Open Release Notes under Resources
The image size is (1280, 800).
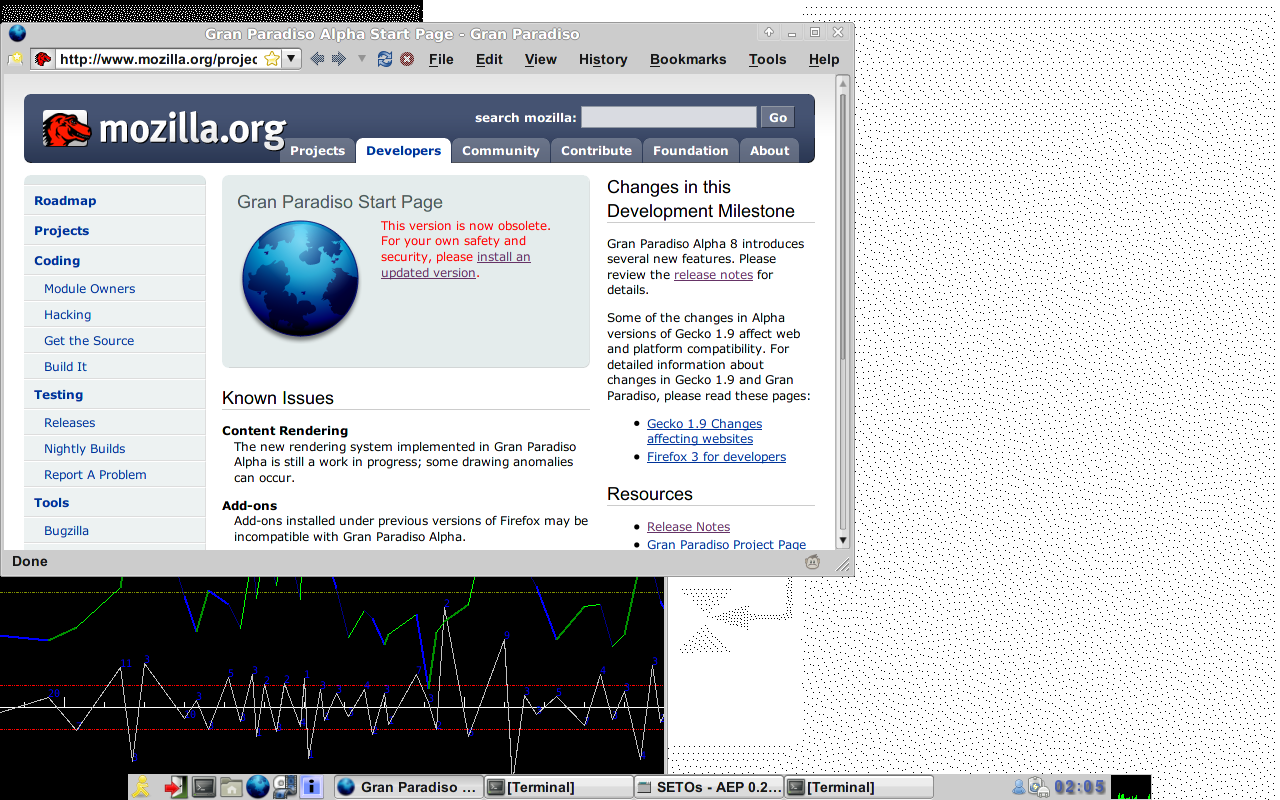tap(688, 527)
